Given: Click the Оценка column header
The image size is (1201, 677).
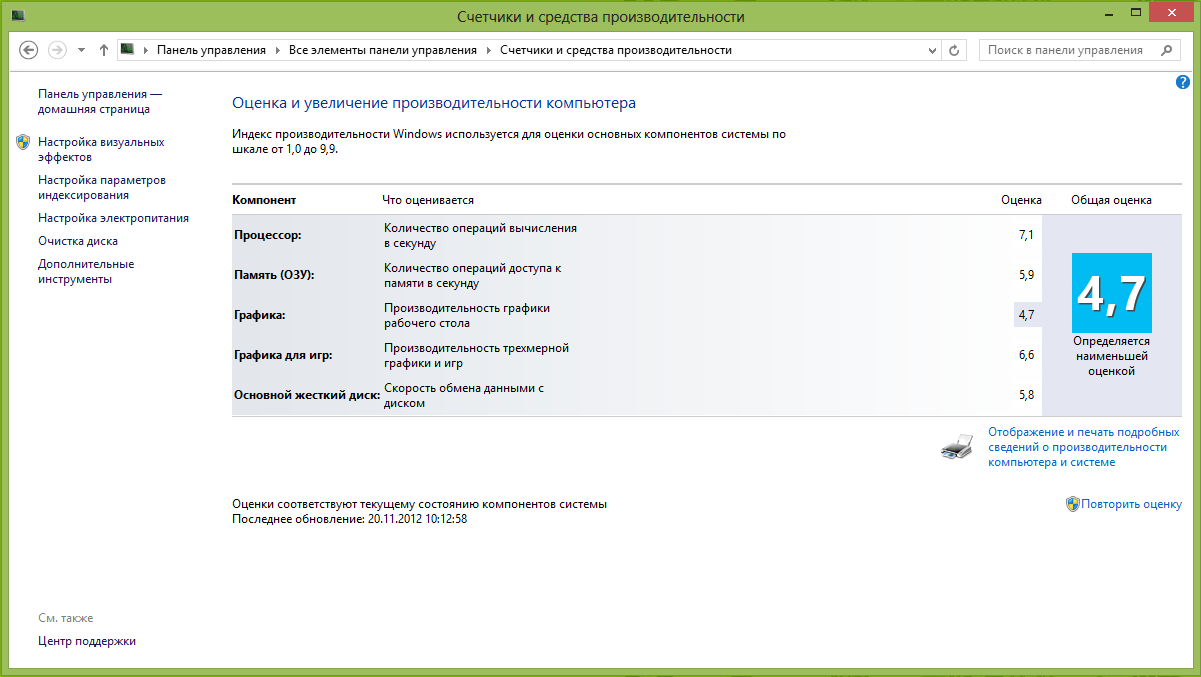Looking at the screenshot, I should [1021, 200].
